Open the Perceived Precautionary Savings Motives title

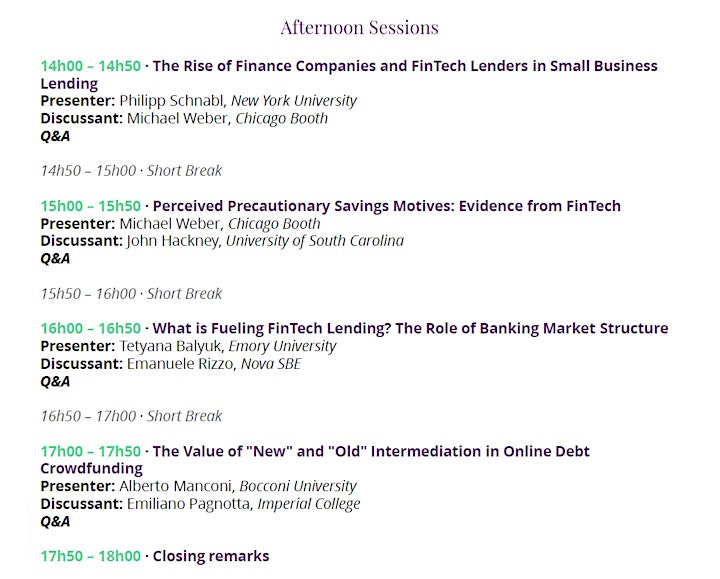[x=387, y=206]
